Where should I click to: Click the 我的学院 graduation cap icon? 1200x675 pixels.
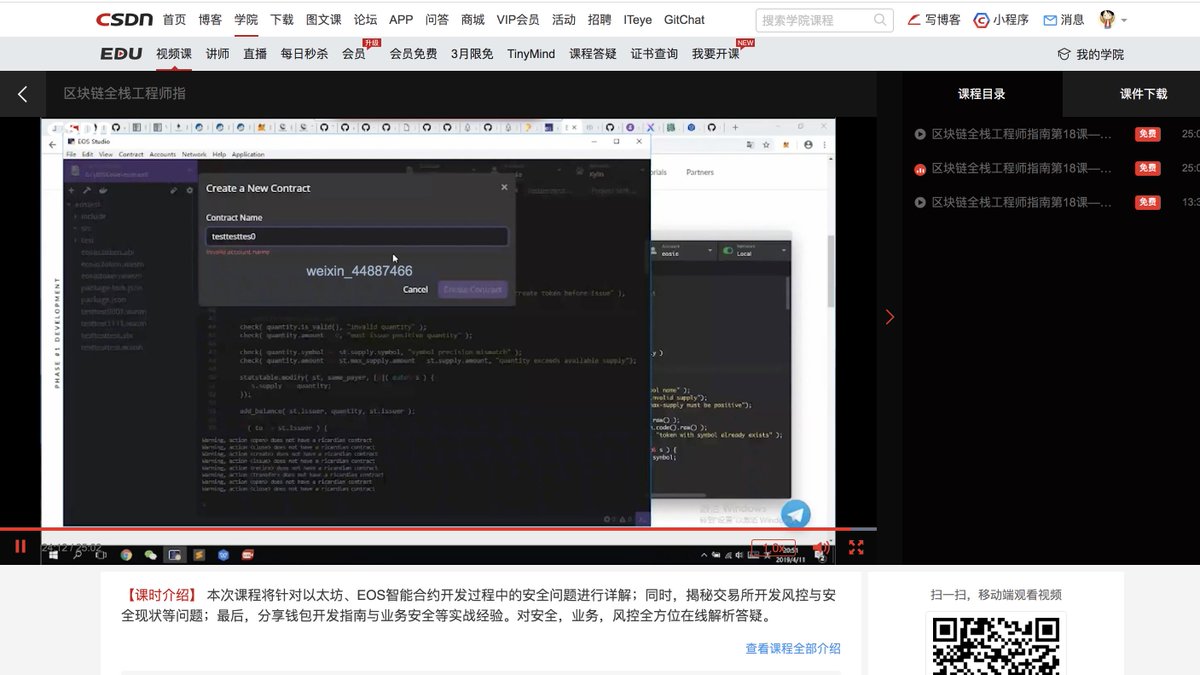coord(1062,54)
